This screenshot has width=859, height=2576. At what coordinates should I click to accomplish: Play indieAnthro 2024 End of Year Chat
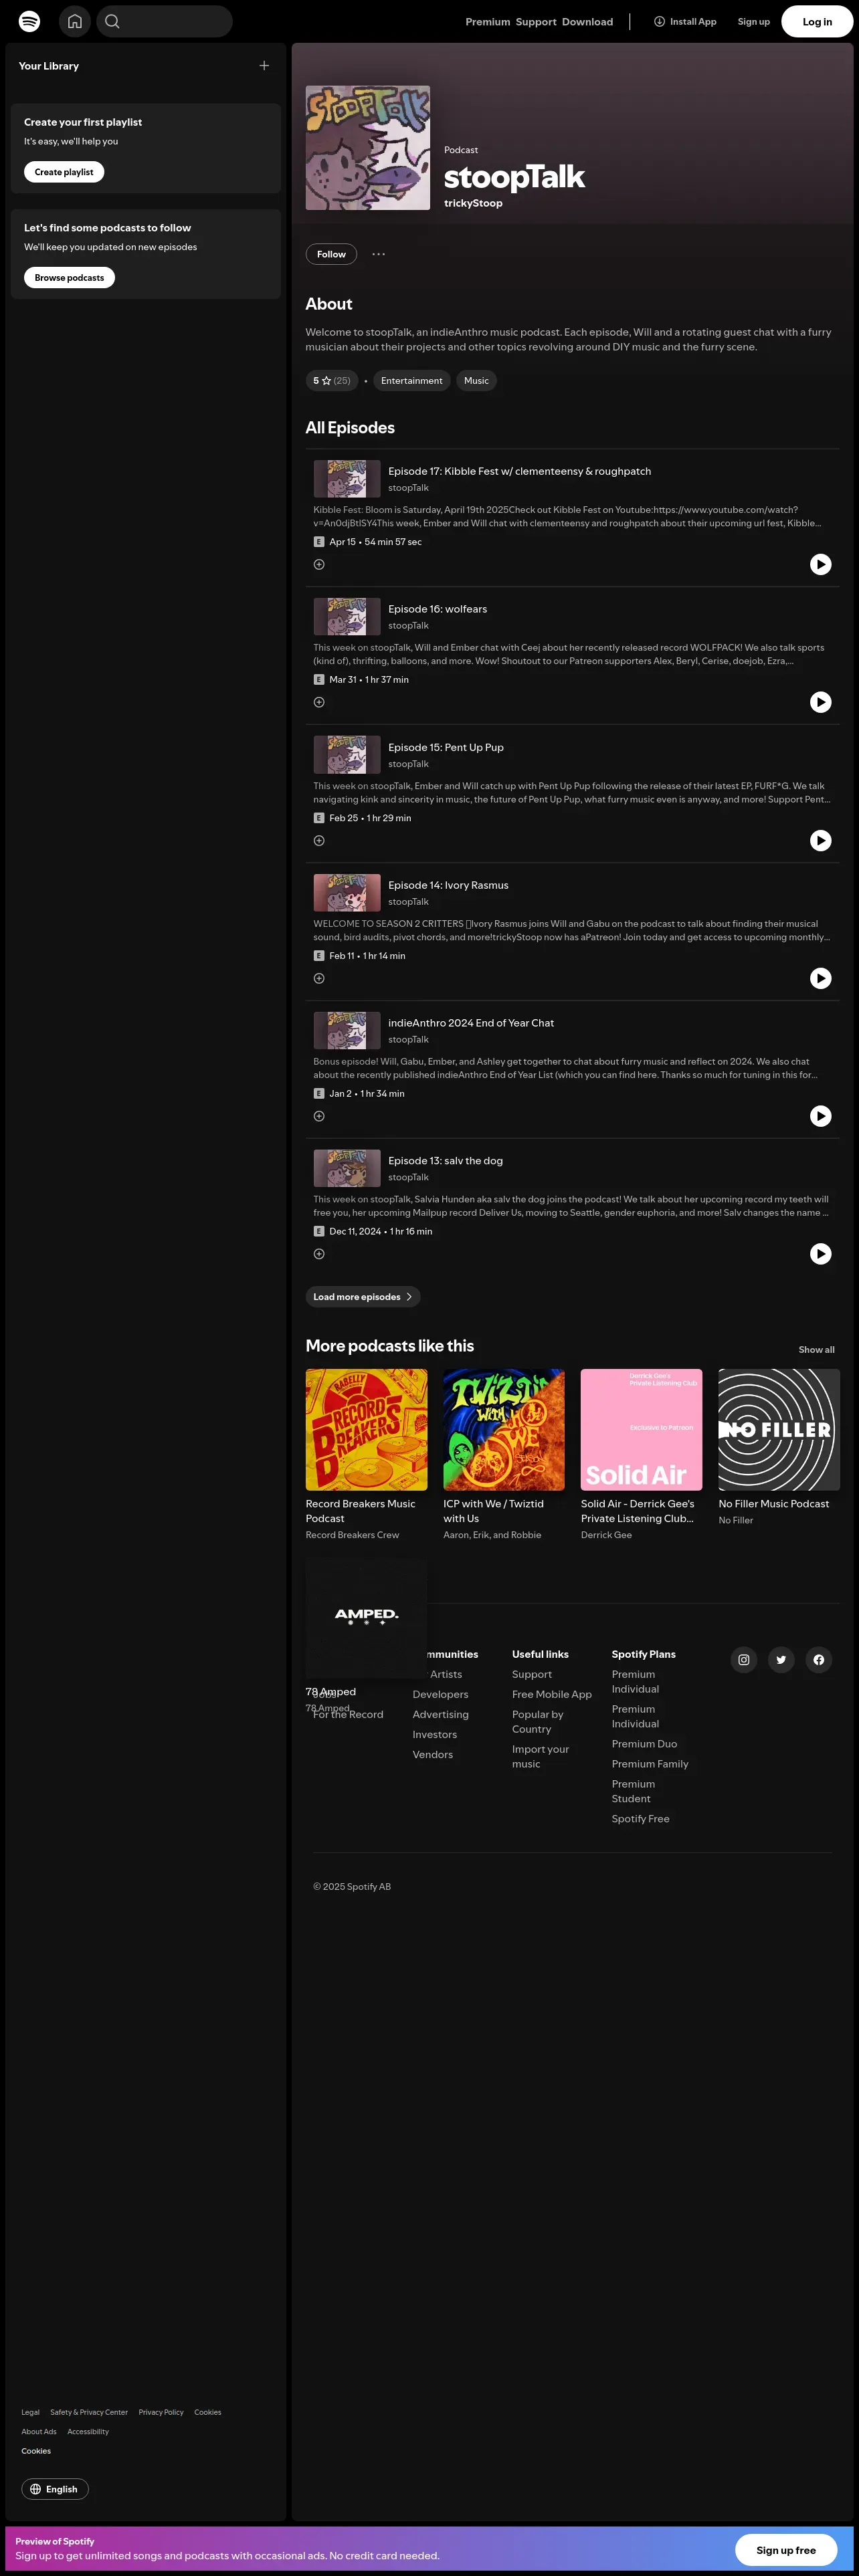[821, 1117]
